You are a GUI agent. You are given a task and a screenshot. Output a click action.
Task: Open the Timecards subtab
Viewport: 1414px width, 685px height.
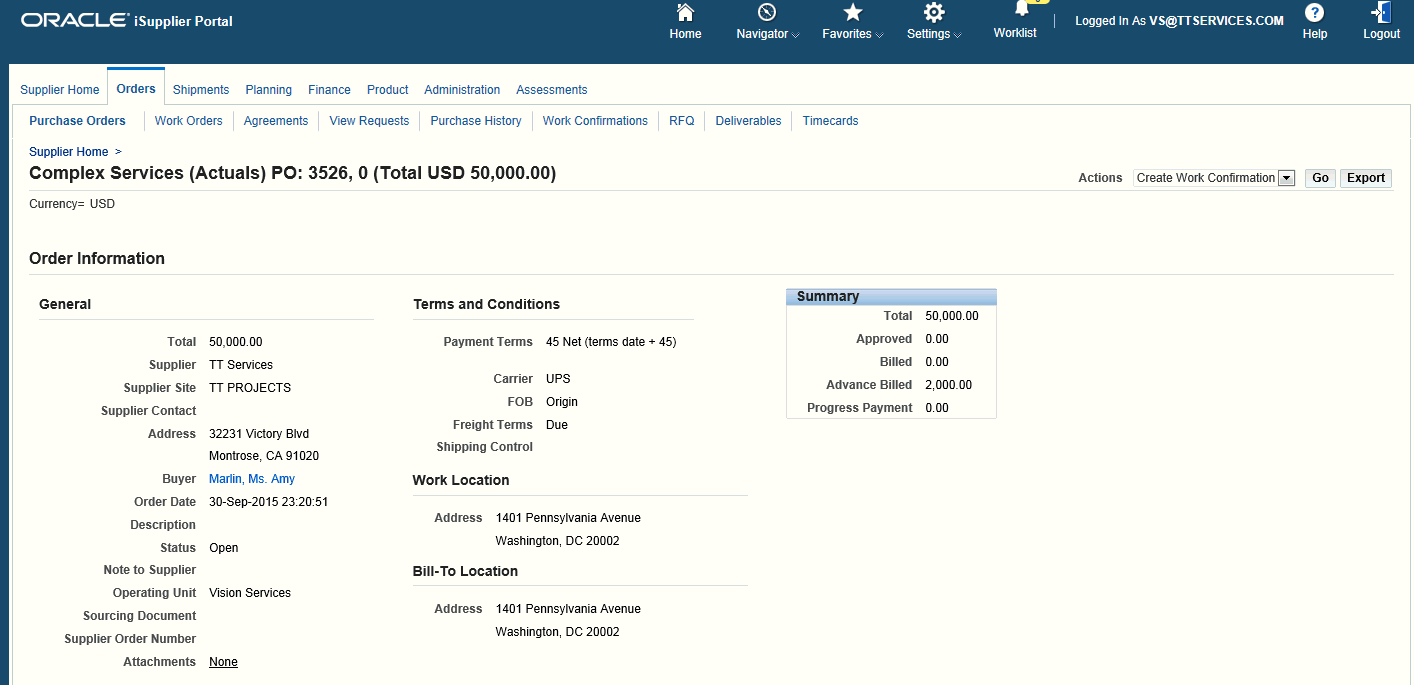(830, 121)
